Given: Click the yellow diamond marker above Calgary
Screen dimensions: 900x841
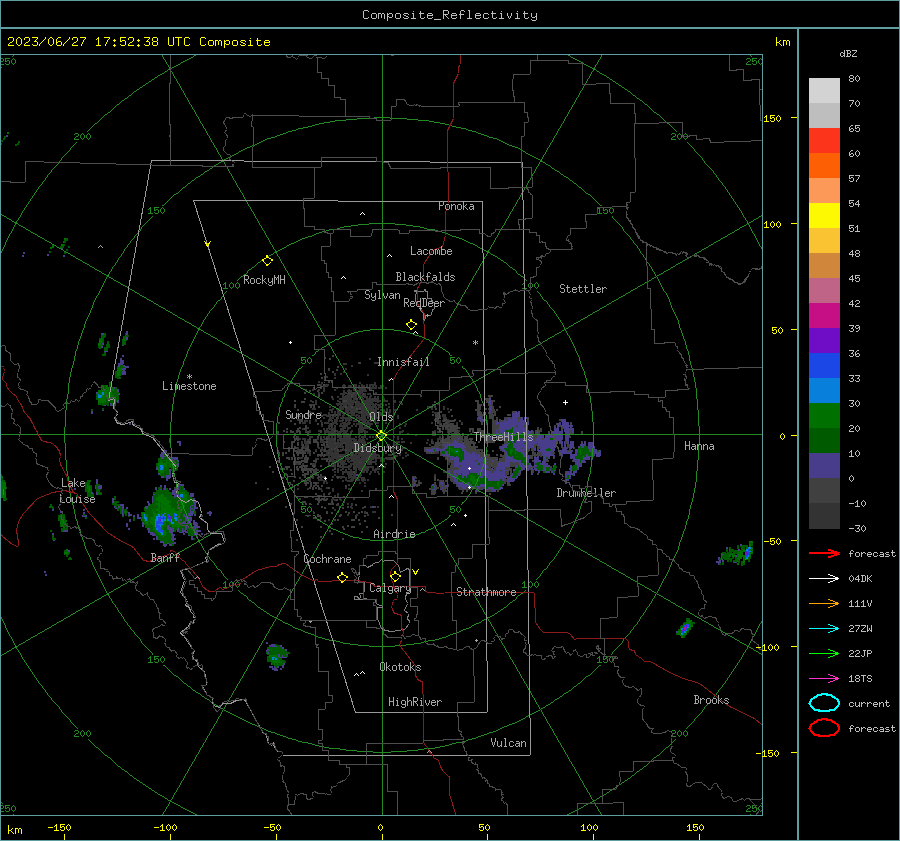Looking at the screenshot, I should (x=395, y=576).
